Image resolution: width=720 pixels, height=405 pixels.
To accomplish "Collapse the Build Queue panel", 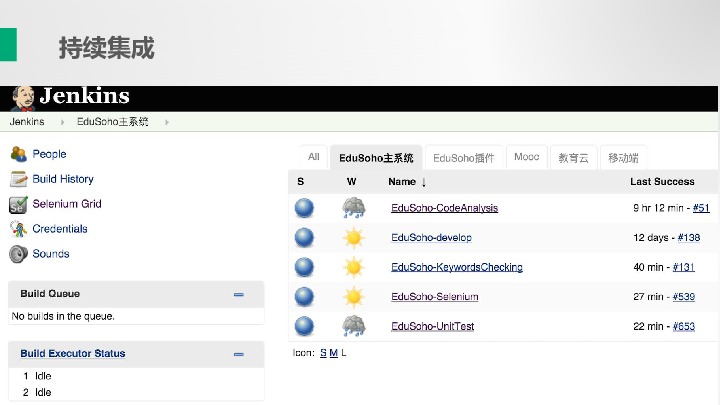I will tap(239, 294).
